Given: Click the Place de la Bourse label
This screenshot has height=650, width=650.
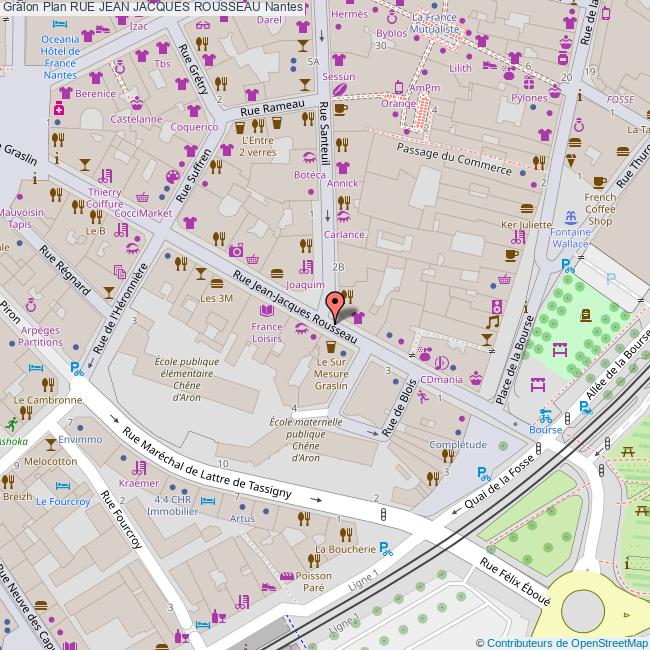Looking at the screenshot, I should (515, 360).
